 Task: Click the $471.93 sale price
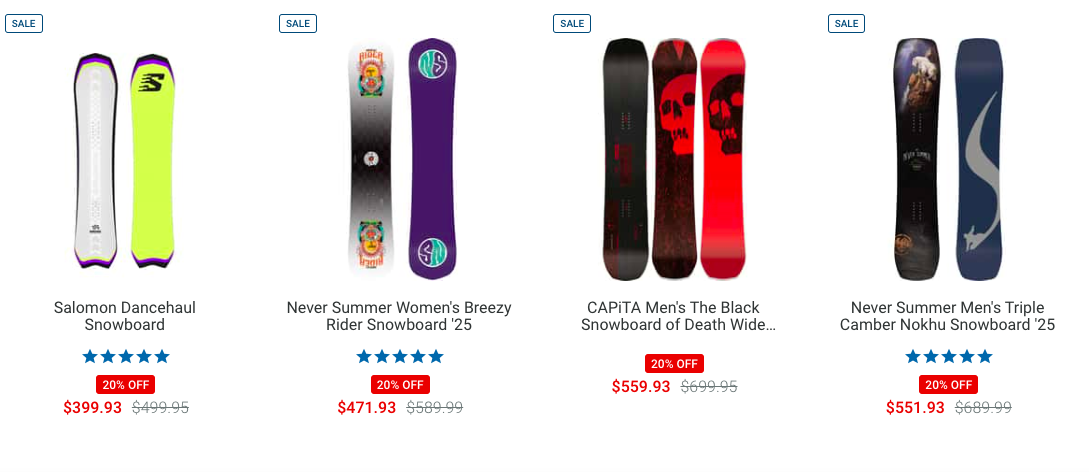(367, 408)
